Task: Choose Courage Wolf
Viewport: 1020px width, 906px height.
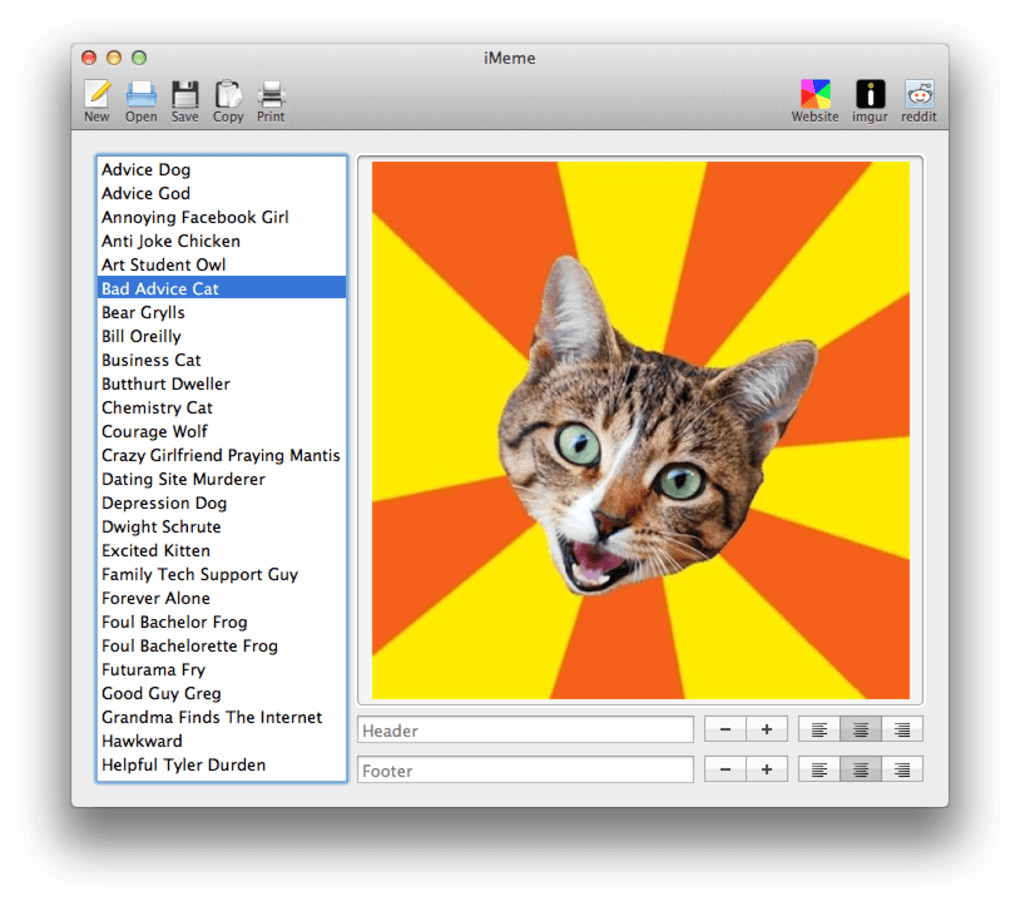Action: pyautogui.click(x=222, y=432)
